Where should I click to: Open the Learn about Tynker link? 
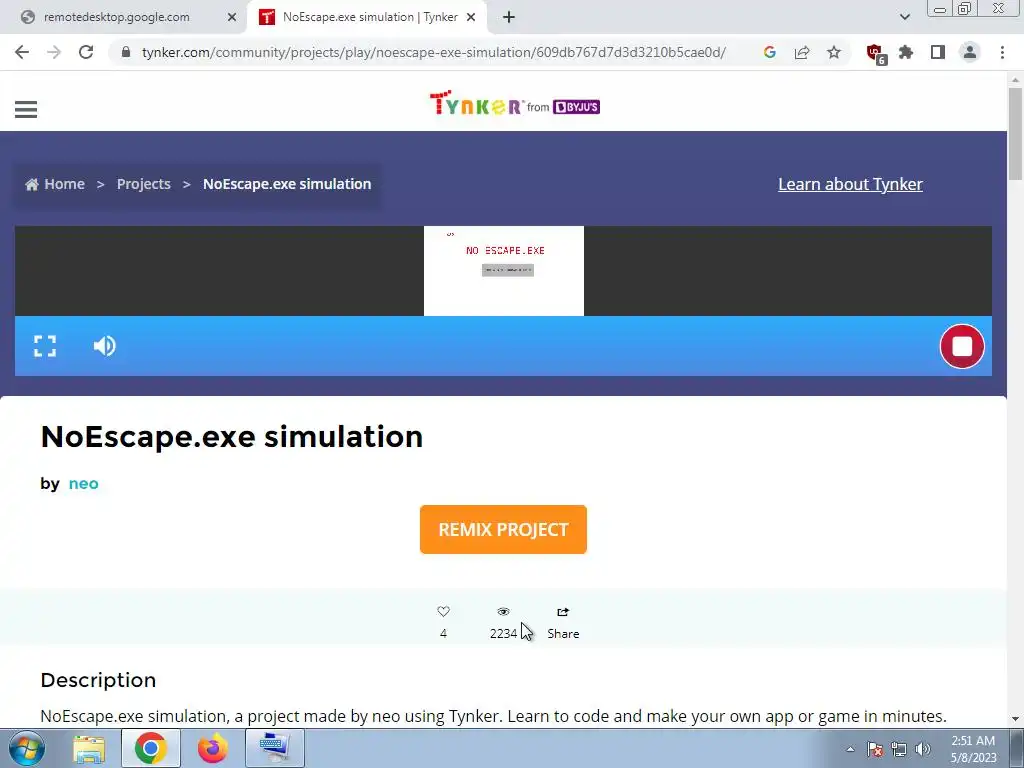(850, 184)
